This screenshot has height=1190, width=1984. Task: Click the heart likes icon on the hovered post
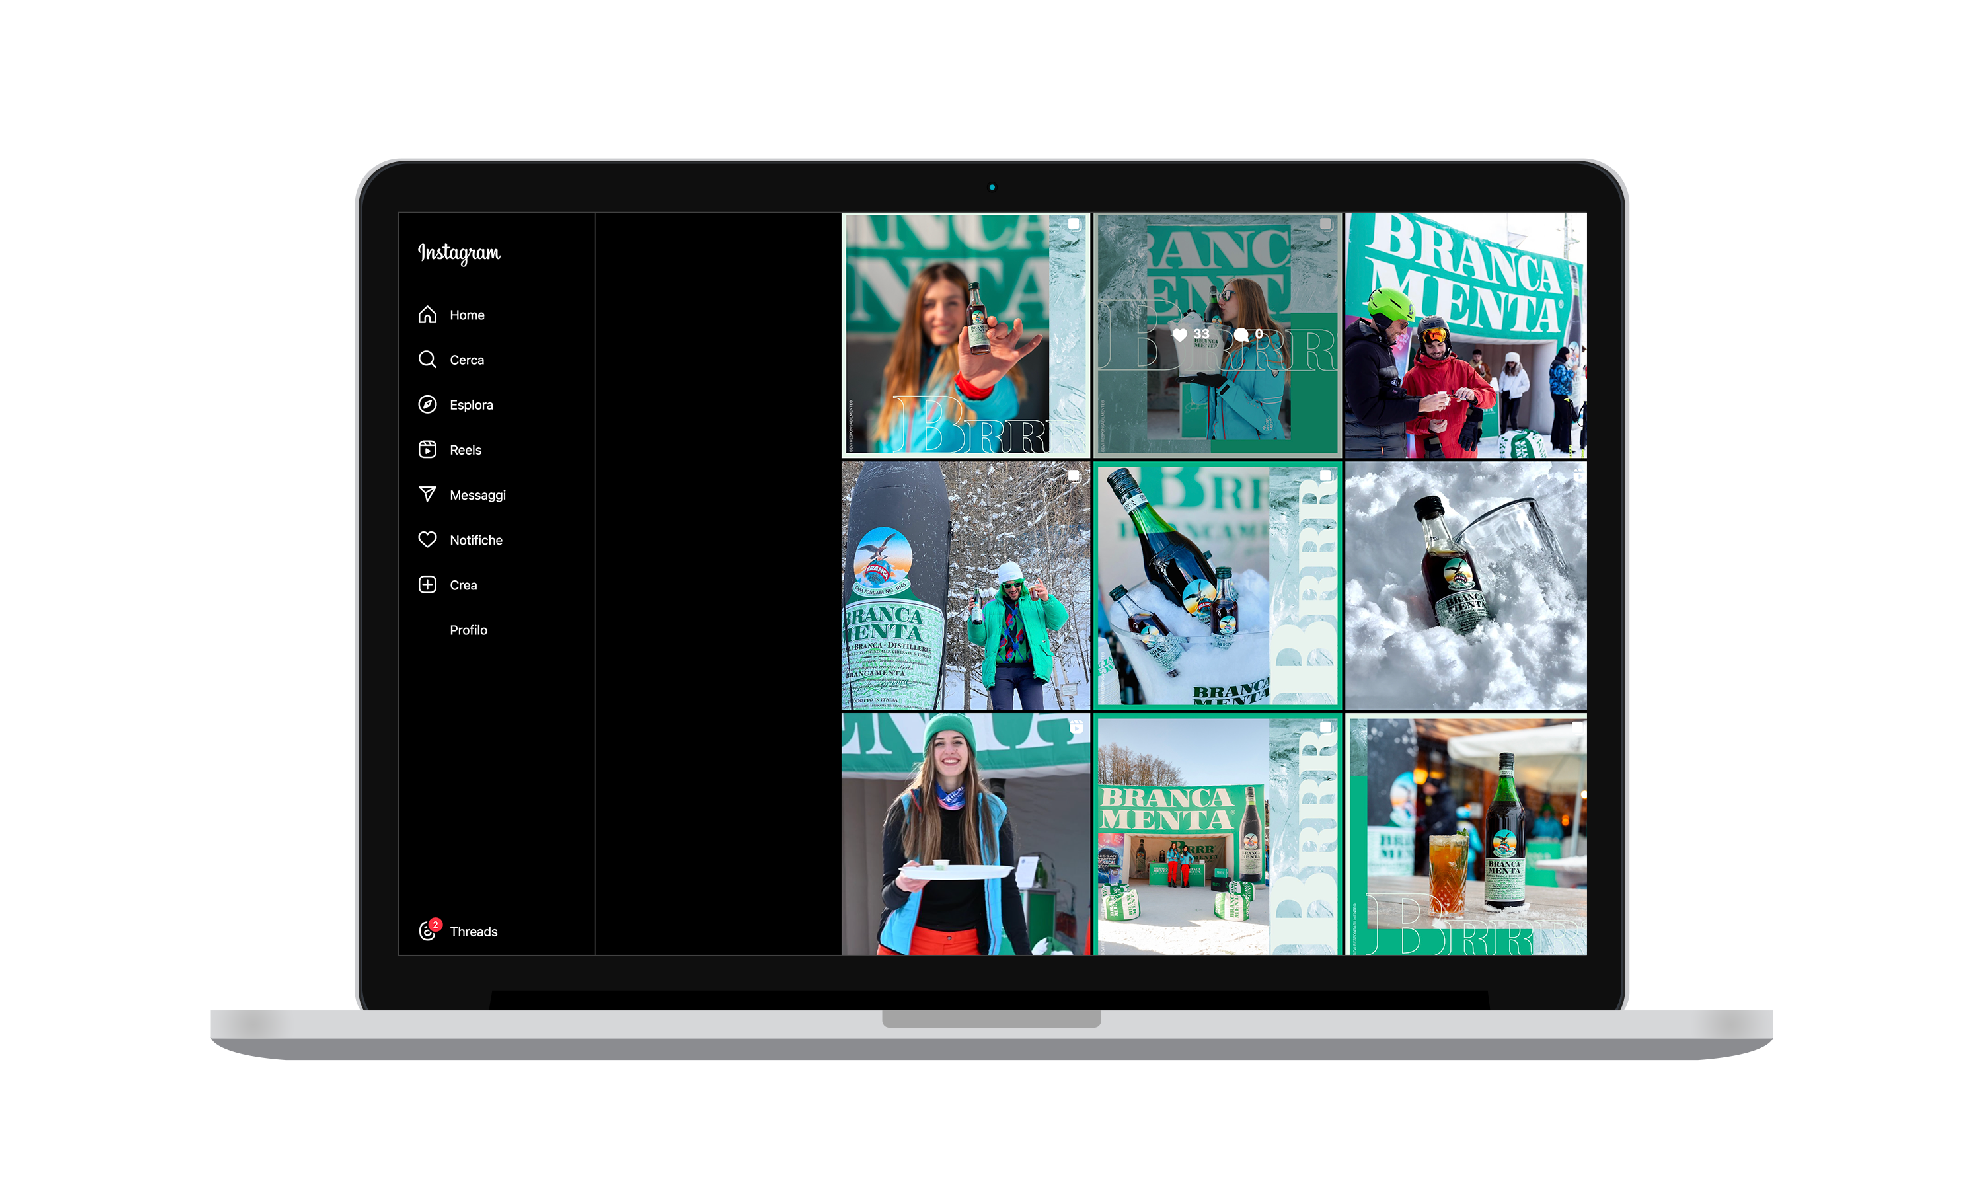point(1180,335)
